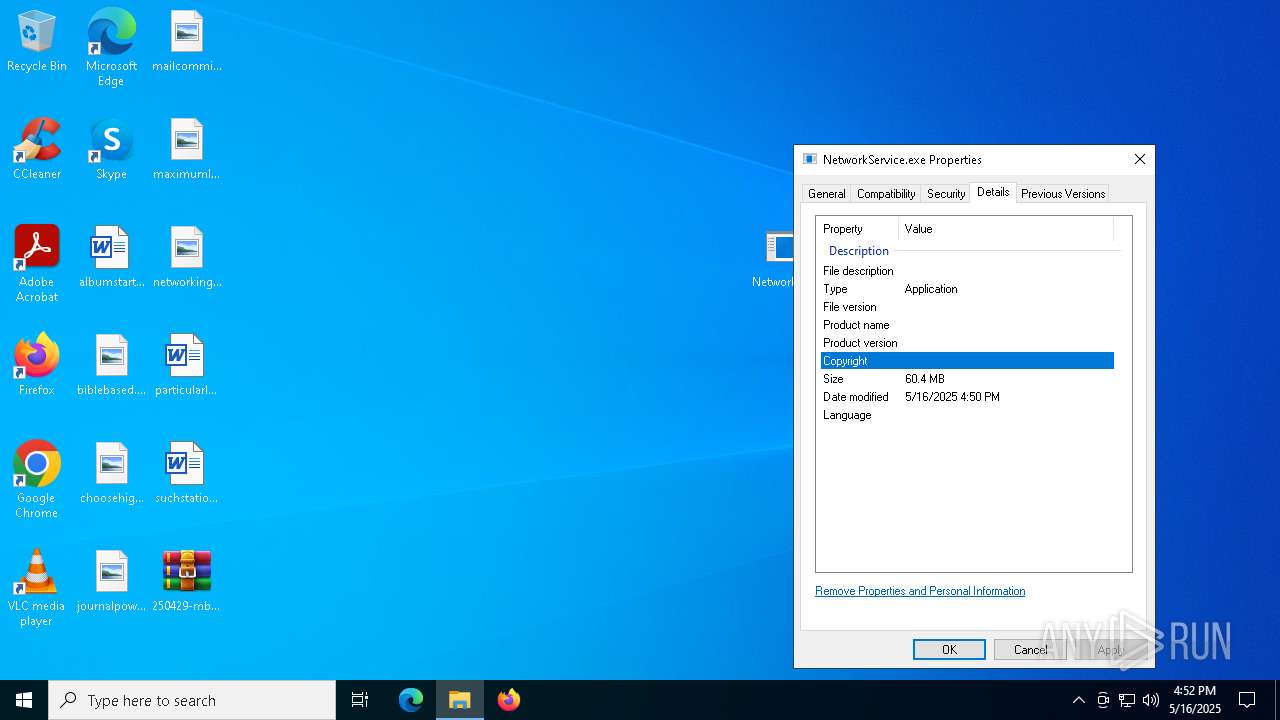1280x720 pixels.
Task: Select the 250429-mb... WinRAR archive
Action: coord(187,582)
